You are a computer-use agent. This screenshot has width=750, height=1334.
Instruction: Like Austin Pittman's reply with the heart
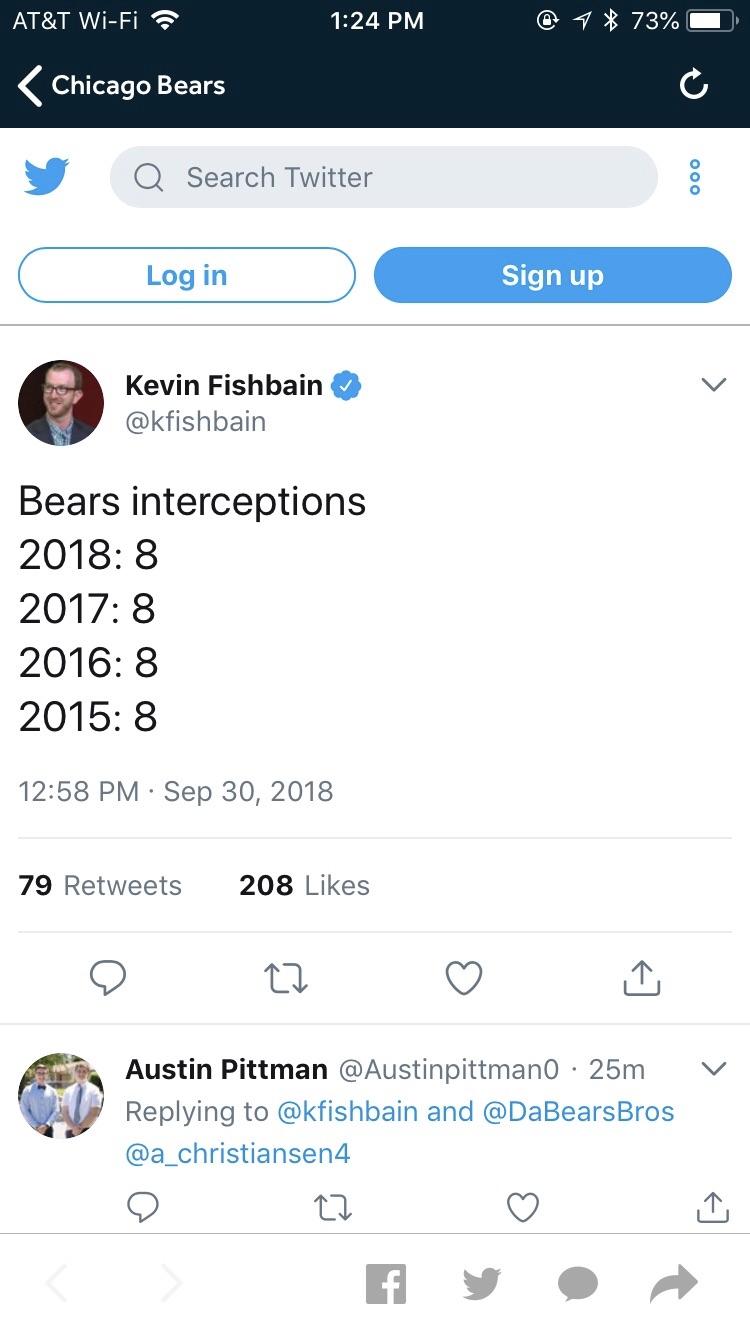(x=523, y=1207)
